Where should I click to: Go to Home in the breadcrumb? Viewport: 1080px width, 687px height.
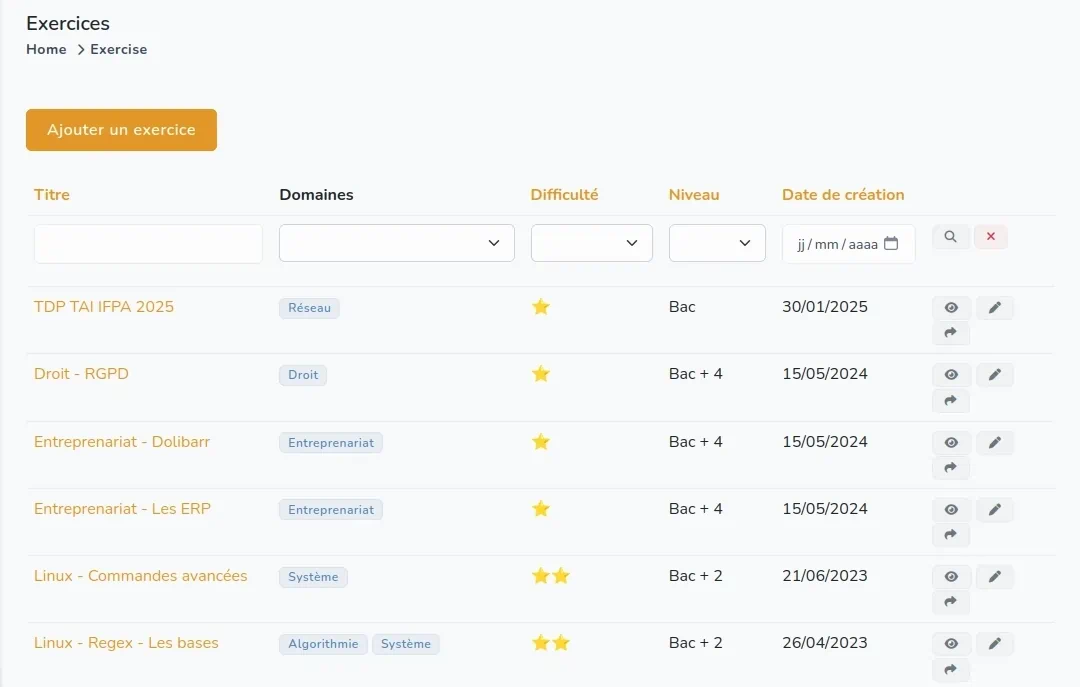[46, 49]
